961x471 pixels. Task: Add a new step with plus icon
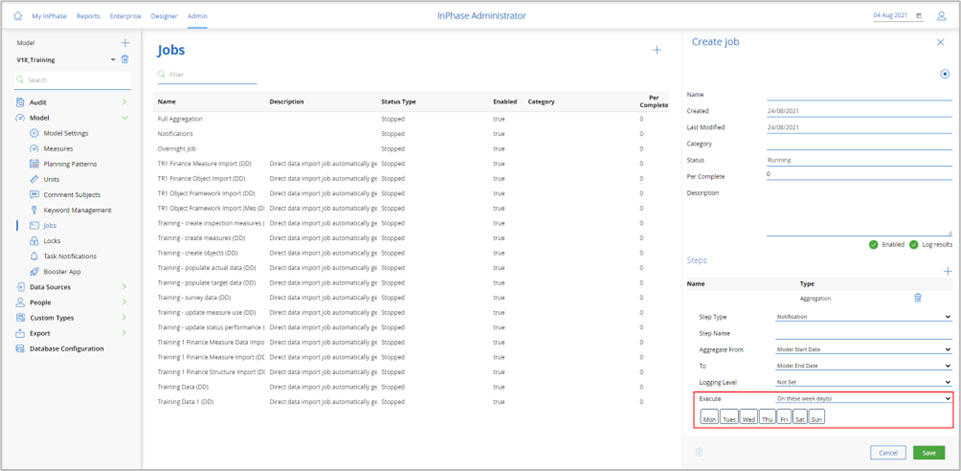click(x=947, y=271)
